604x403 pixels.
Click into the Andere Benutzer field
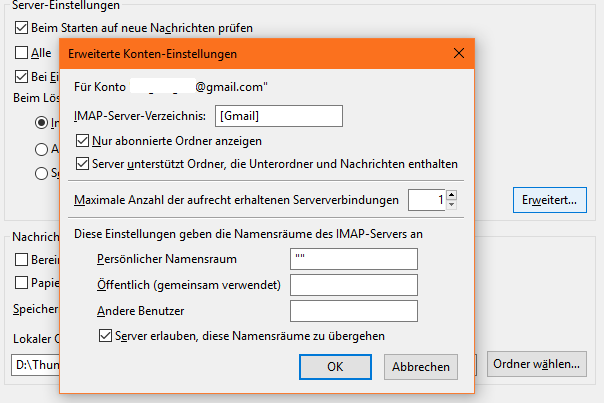point(353,312)
